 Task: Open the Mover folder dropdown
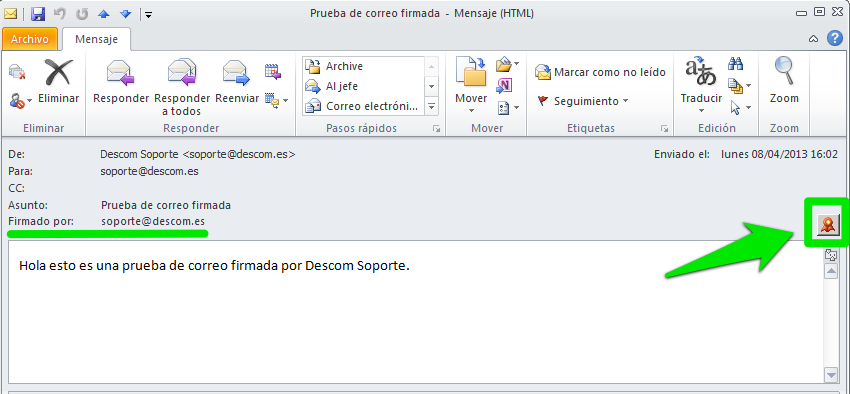coord(471,86)
